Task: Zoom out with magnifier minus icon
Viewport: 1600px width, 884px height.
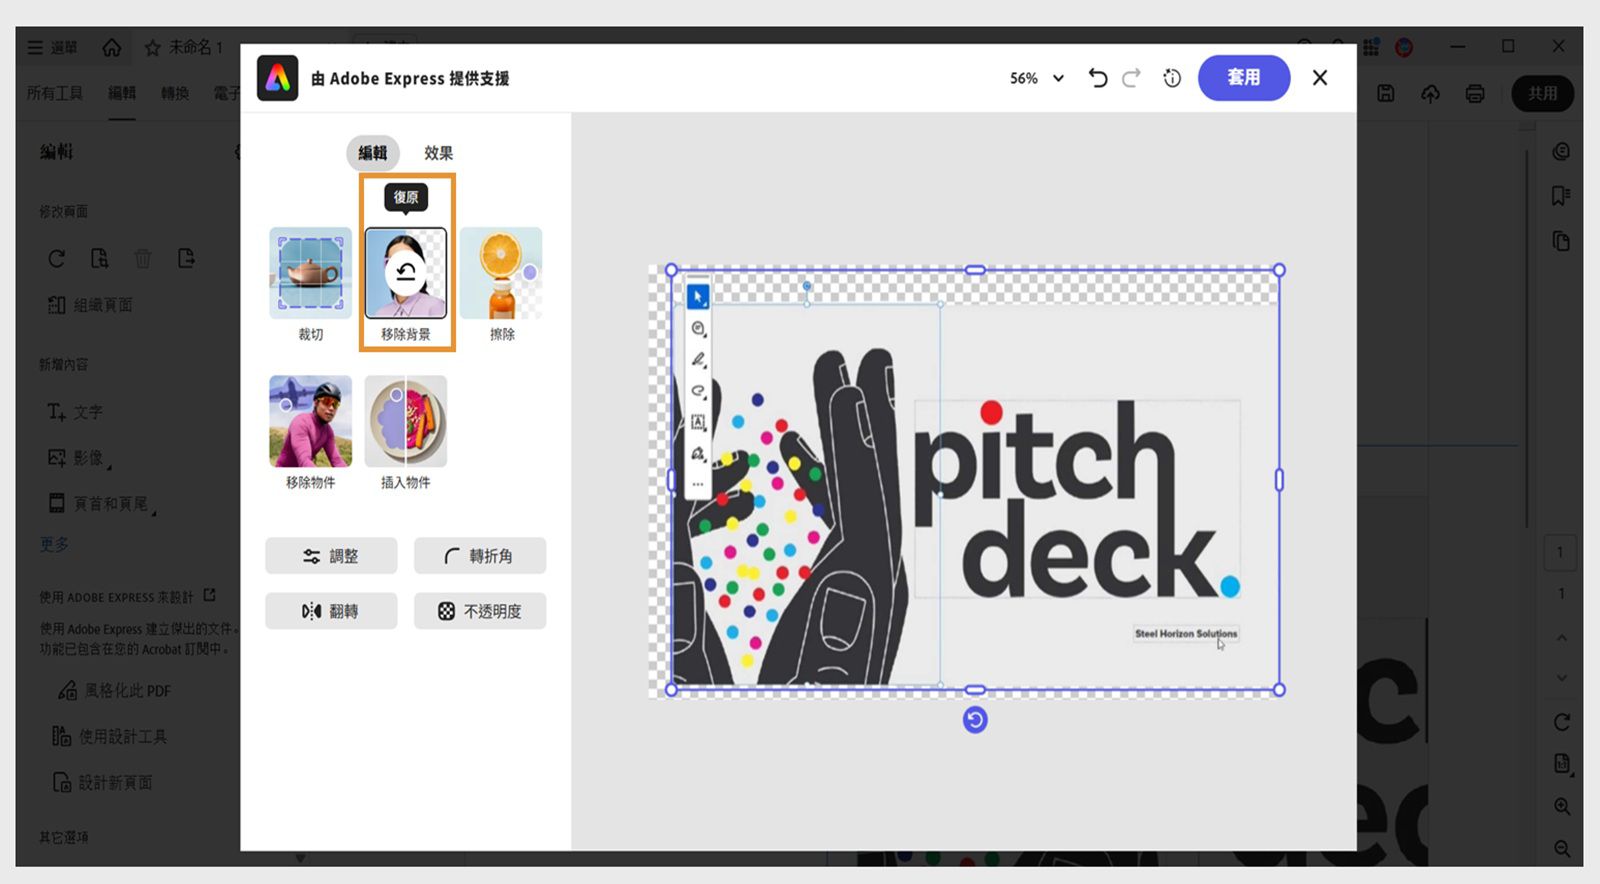Action: 1562,849
